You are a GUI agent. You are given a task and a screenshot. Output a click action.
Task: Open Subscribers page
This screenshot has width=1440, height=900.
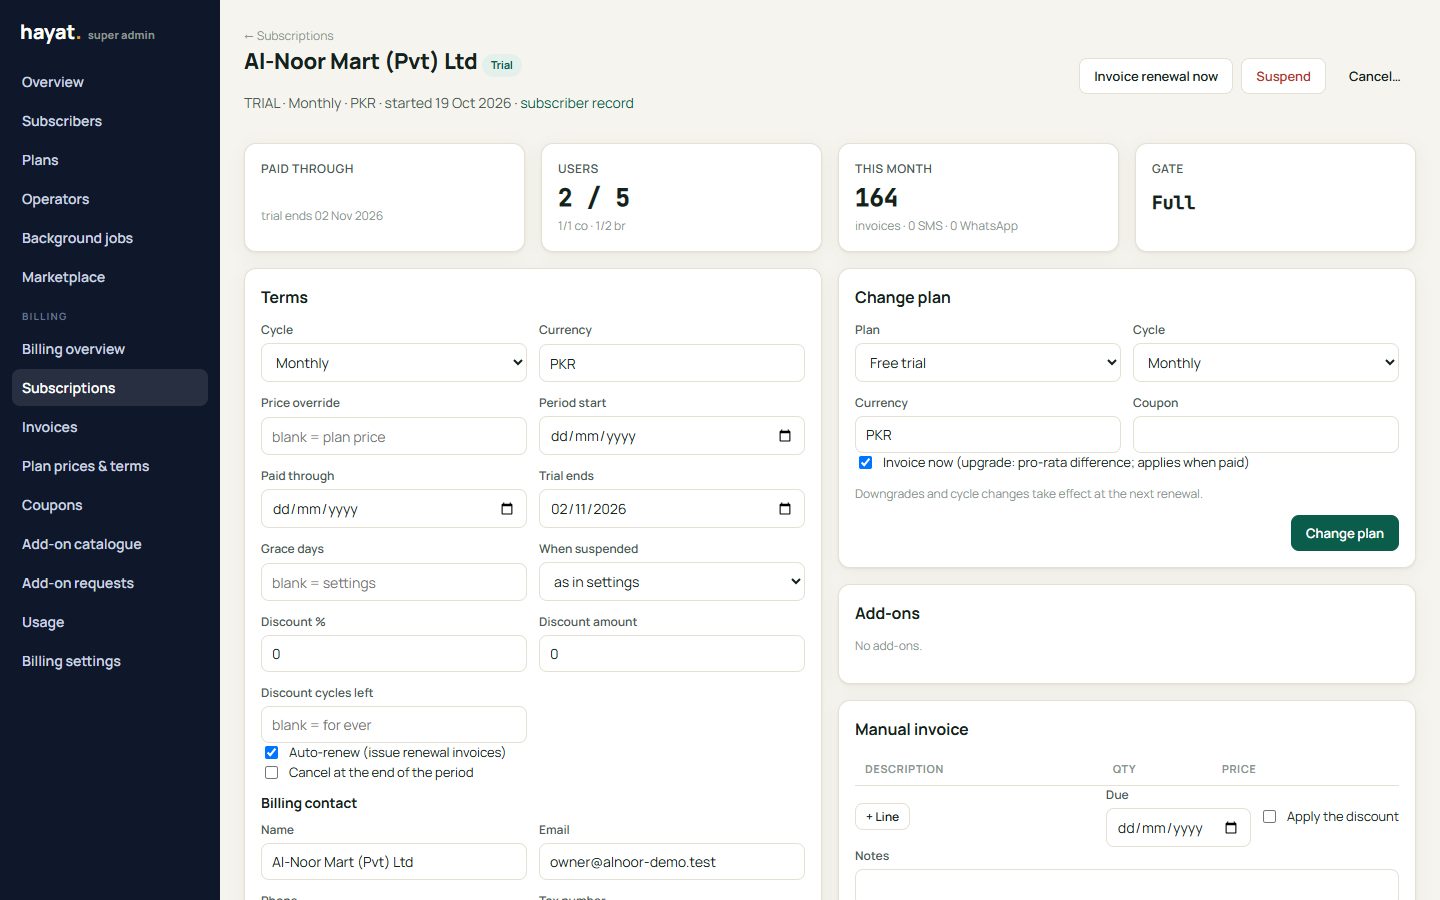(x=110, y=121)
